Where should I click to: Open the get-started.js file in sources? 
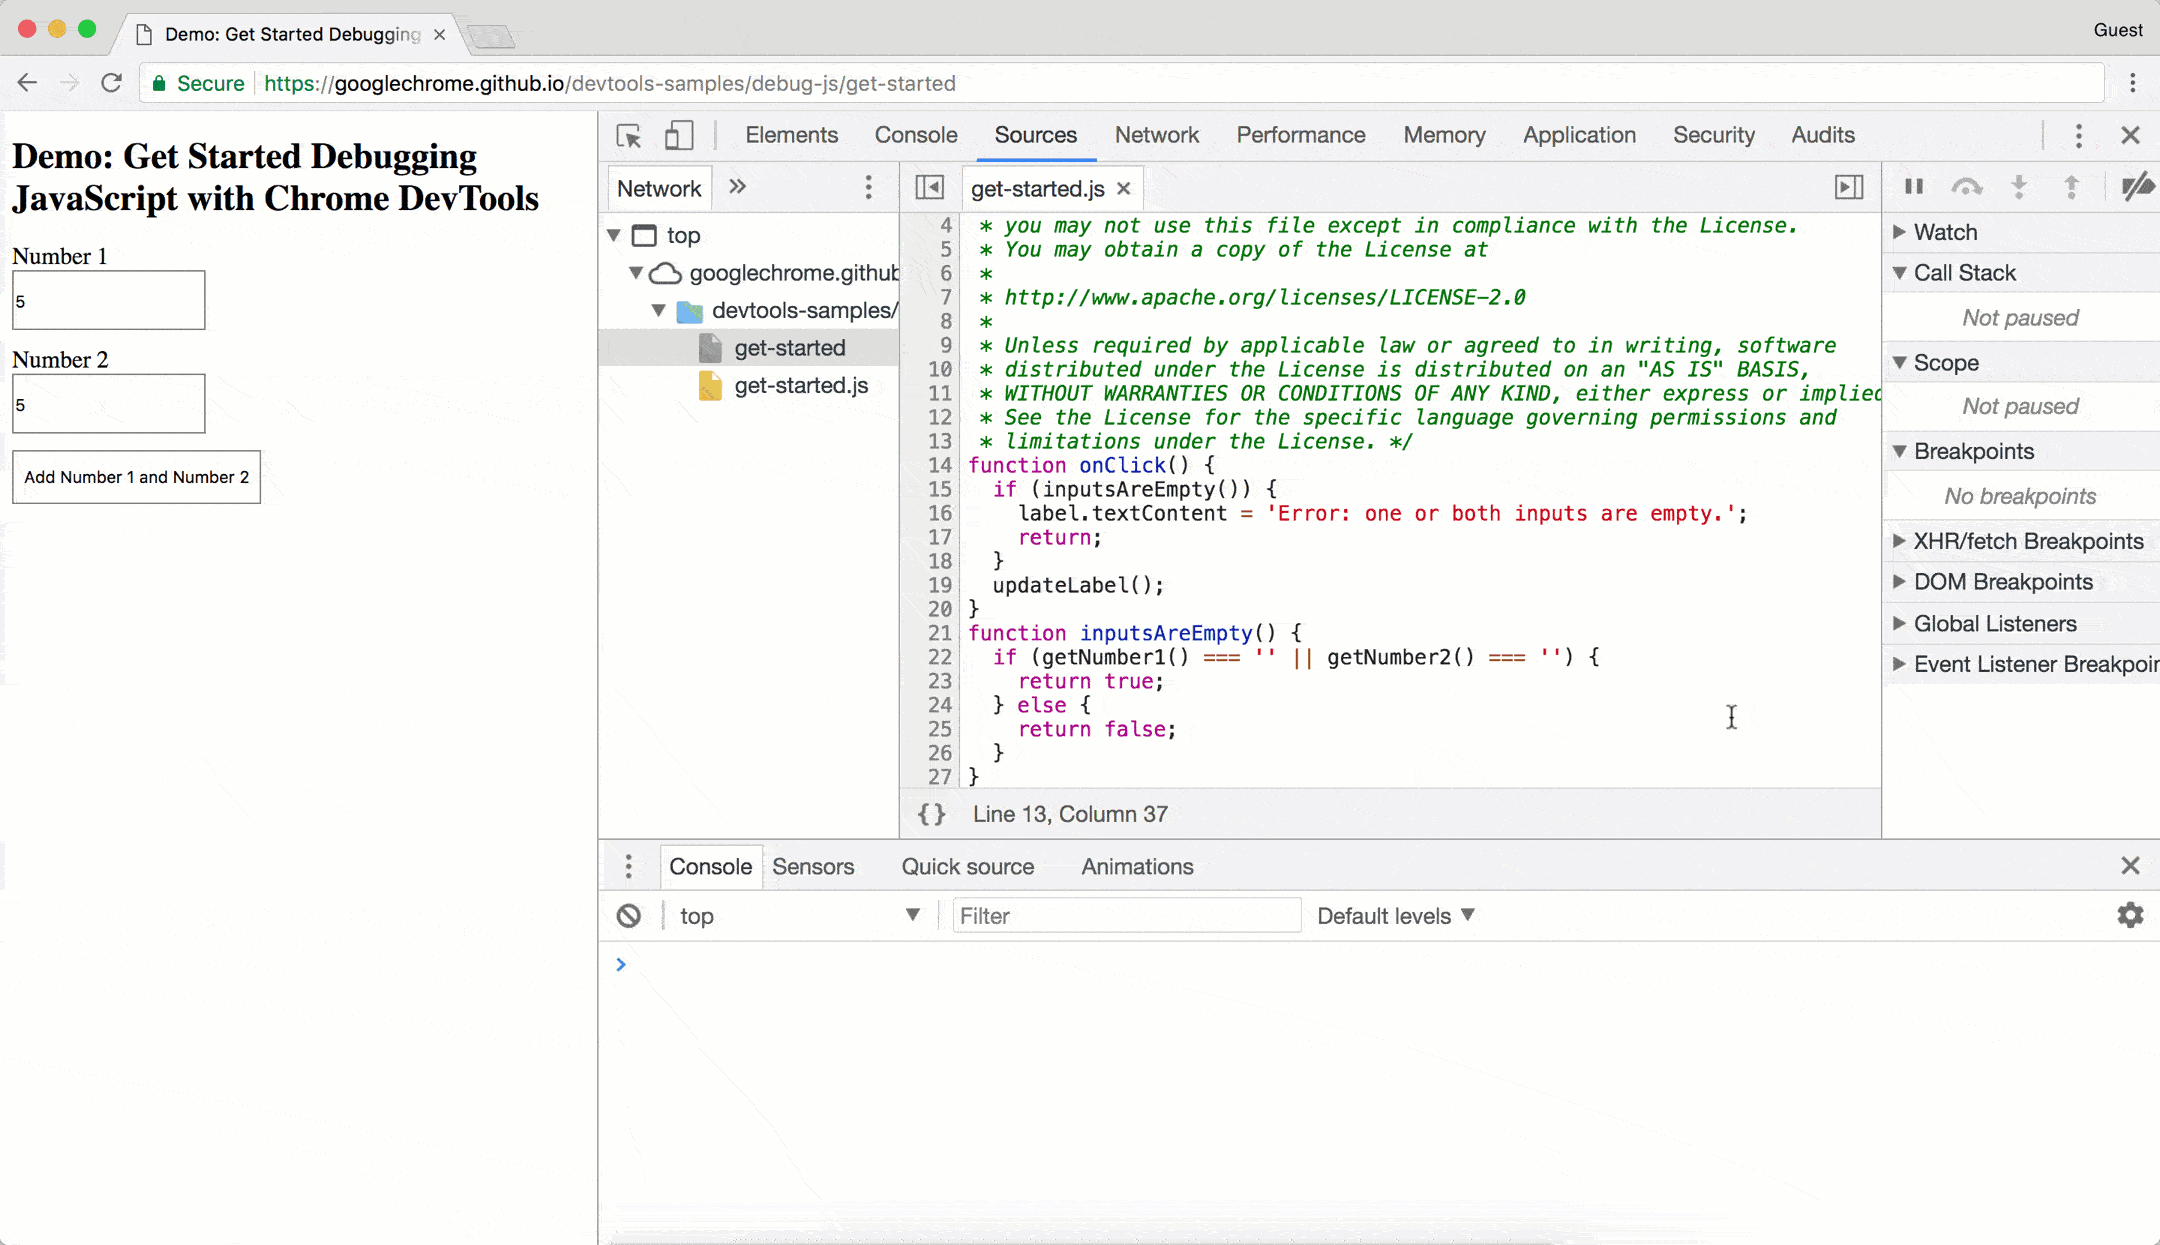[x=801, y=386]
